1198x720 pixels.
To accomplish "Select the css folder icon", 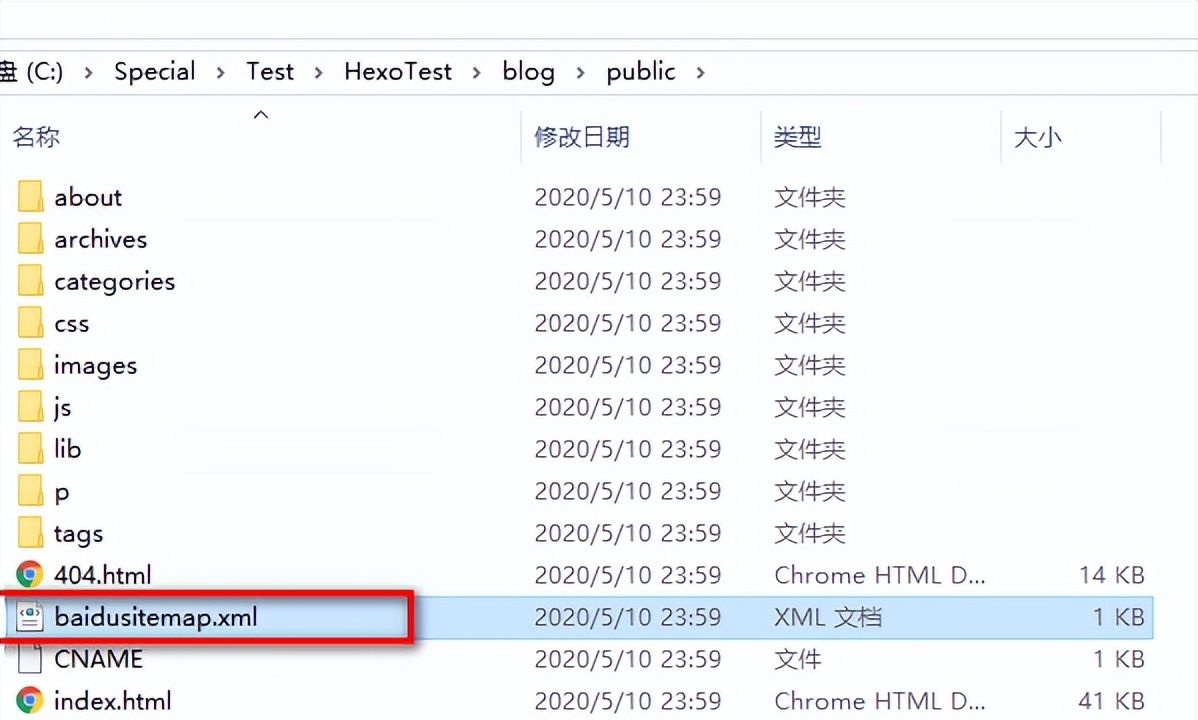I will 30,323.
